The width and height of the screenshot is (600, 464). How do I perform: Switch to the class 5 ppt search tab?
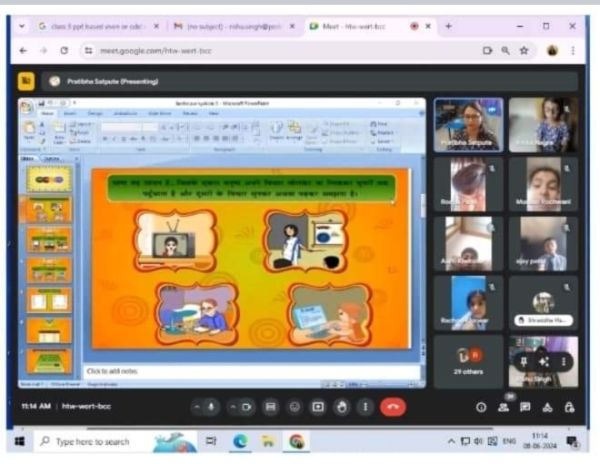tap(94, 26)
